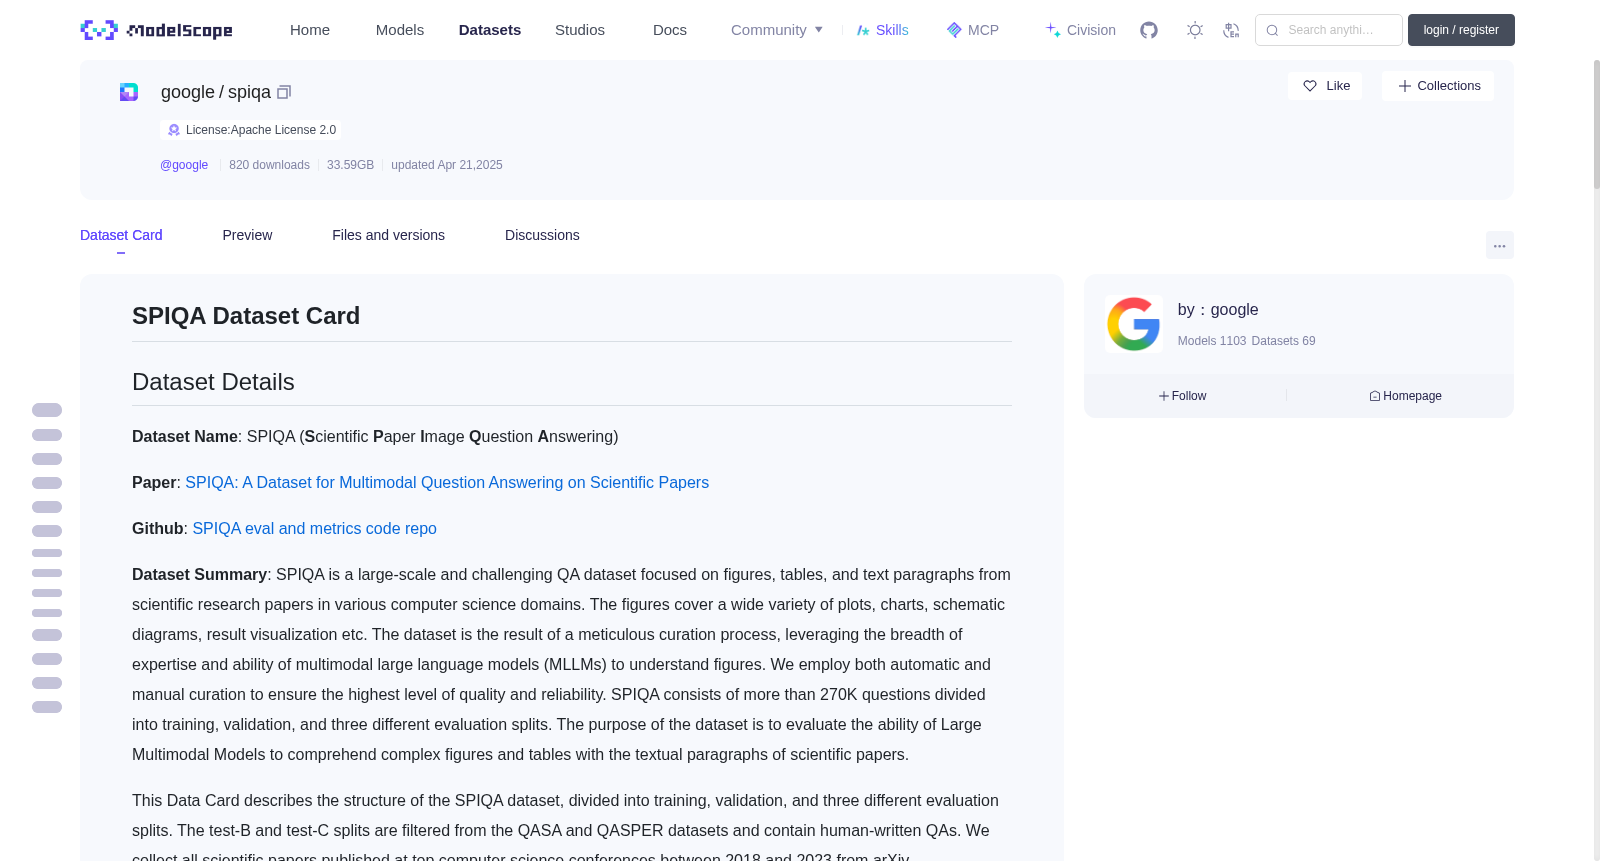Screen dimensions: 1600x861
Task: Open Skills in the top navigation
Action: [x=882, y=30]
